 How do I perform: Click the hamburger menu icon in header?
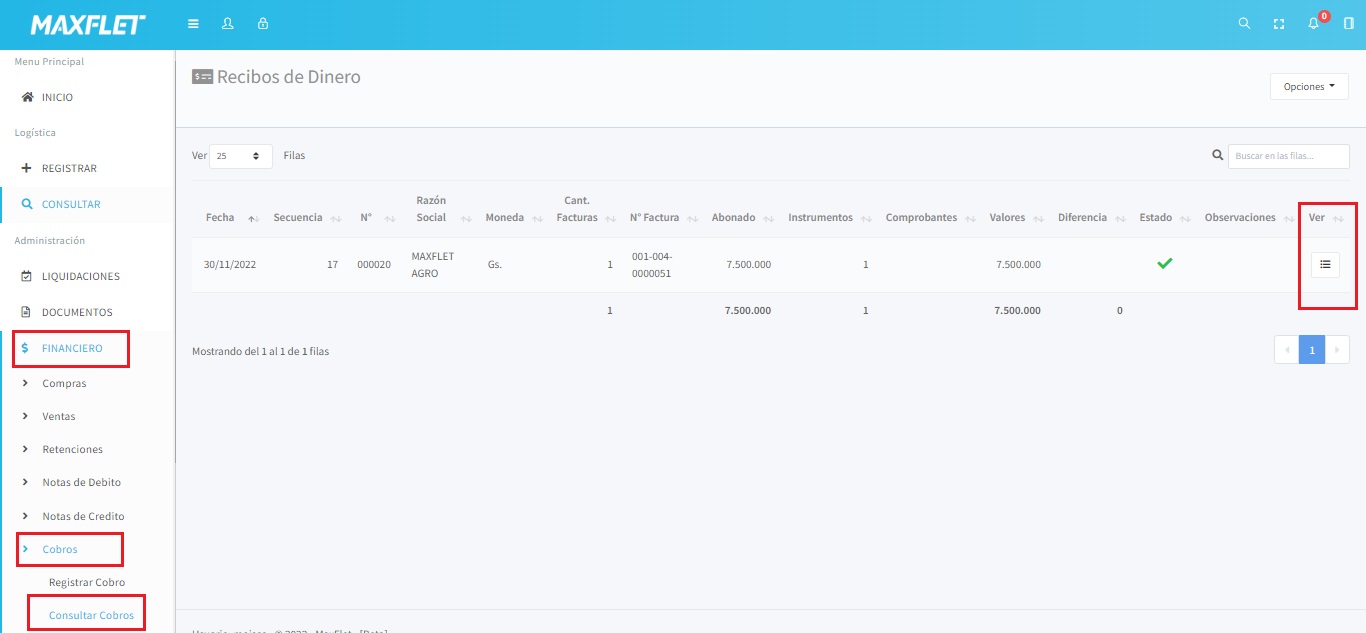pos(193,24)
